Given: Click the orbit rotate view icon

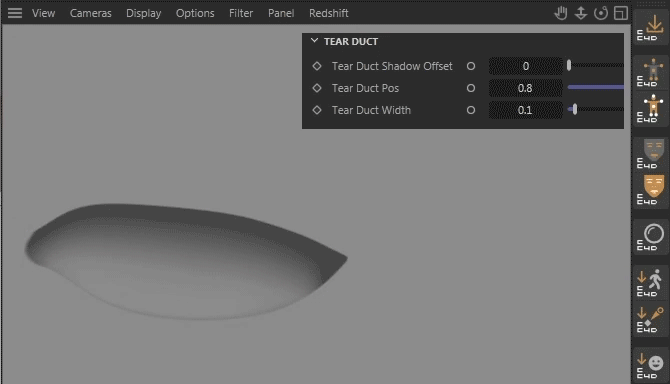Looking at the screenshot, I should pos(601,13).
